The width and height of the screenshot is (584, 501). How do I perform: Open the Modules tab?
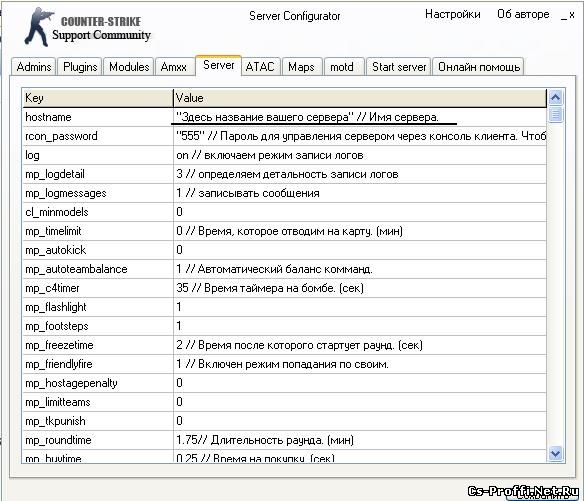(129, 67)
